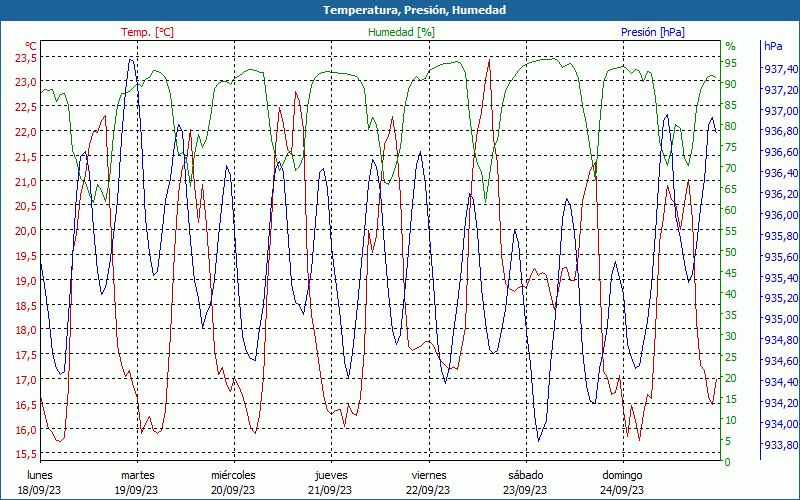Screen dimensions: 800x500
Task: Click the 23,5 temperature axis value
Action: pyautogui.click(x=26, y=58)
